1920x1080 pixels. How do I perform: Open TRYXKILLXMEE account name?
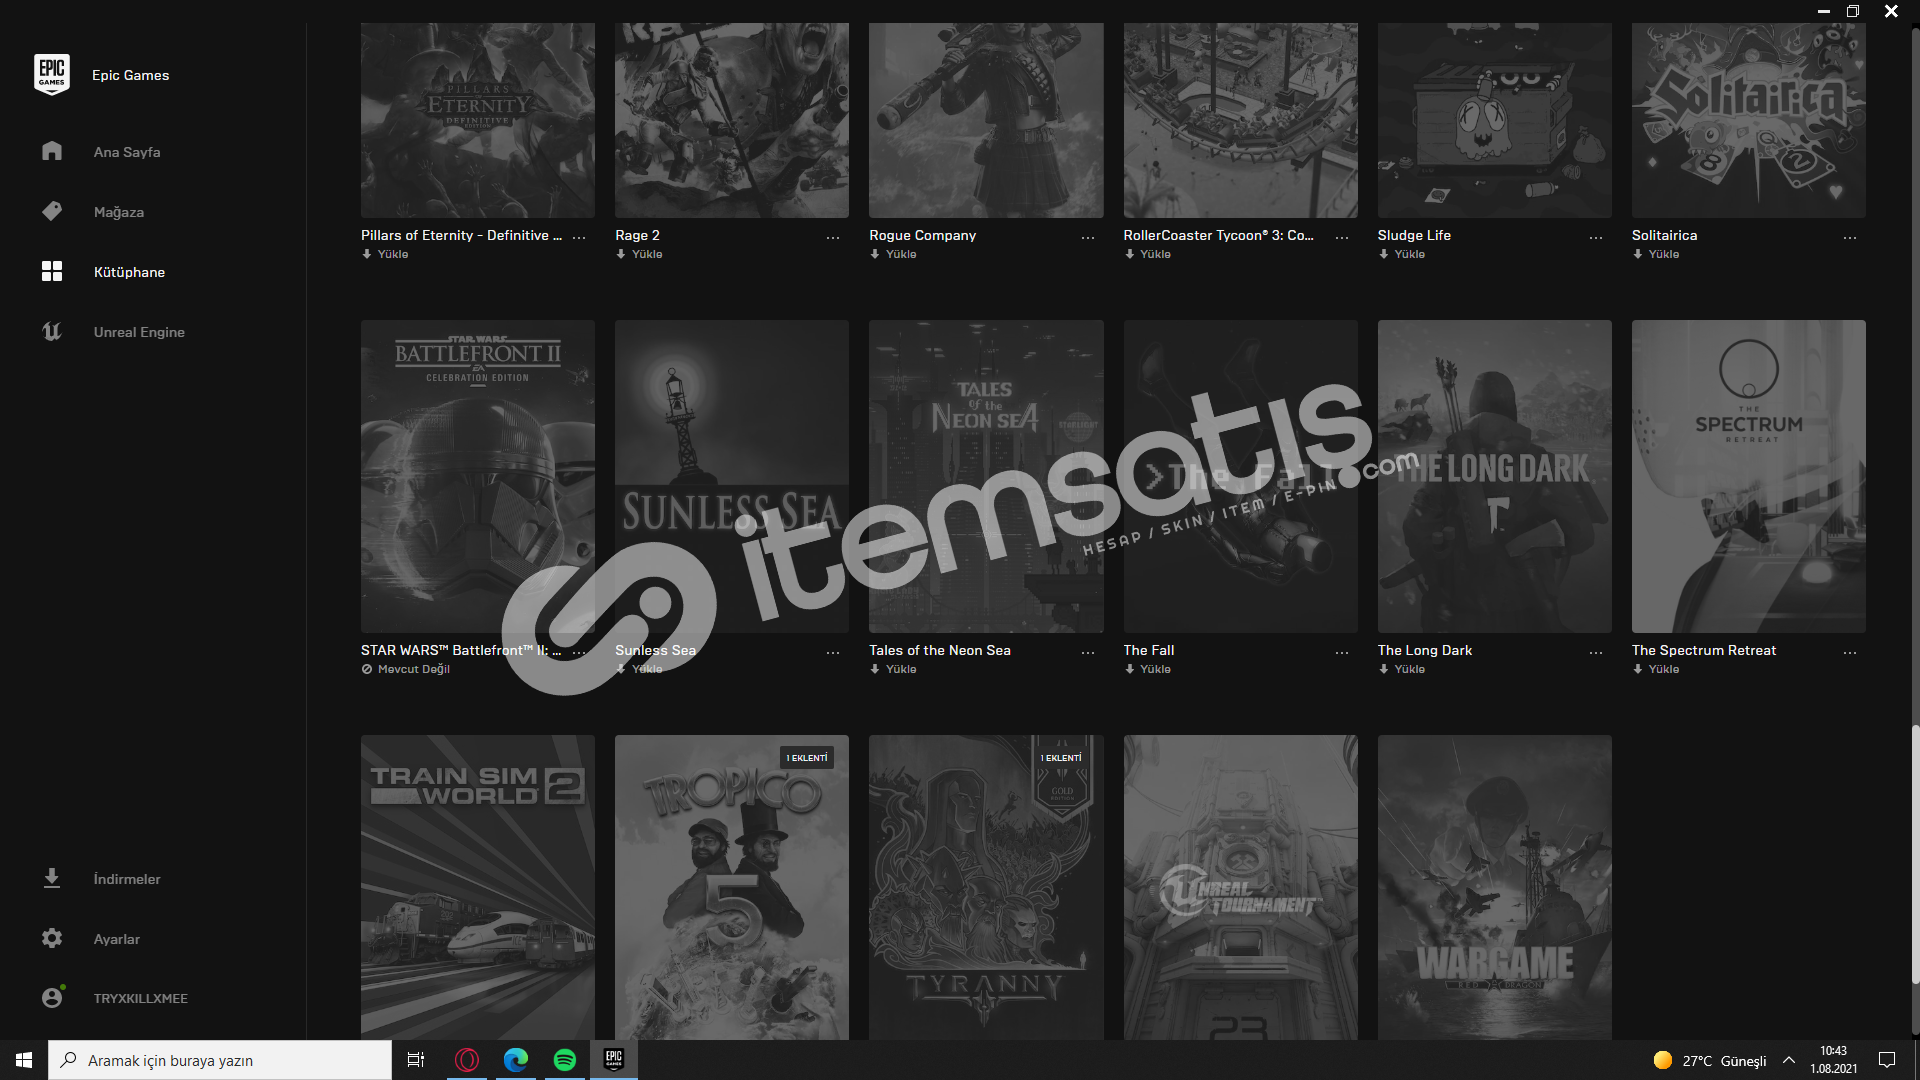141,998
